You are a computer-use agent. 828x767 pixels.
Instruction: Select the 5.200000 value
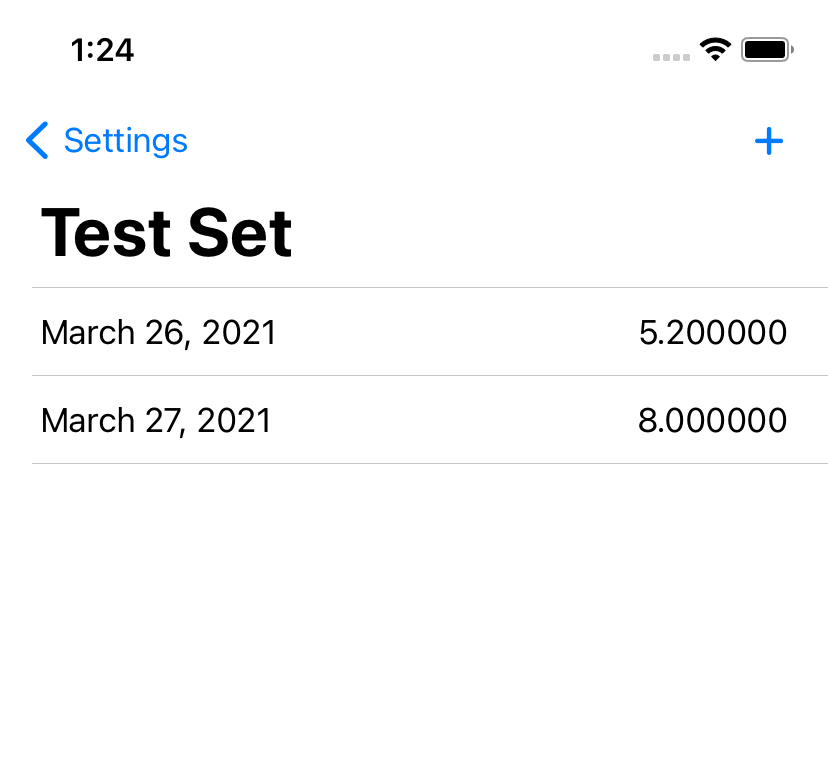tap(713, 332)
